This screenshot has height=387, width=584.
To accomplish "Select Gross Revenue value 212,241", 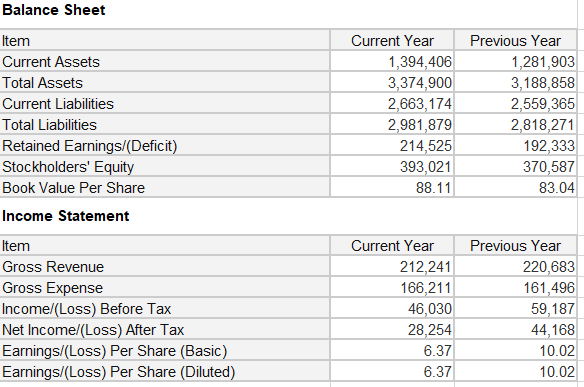I will click(426, 267).
